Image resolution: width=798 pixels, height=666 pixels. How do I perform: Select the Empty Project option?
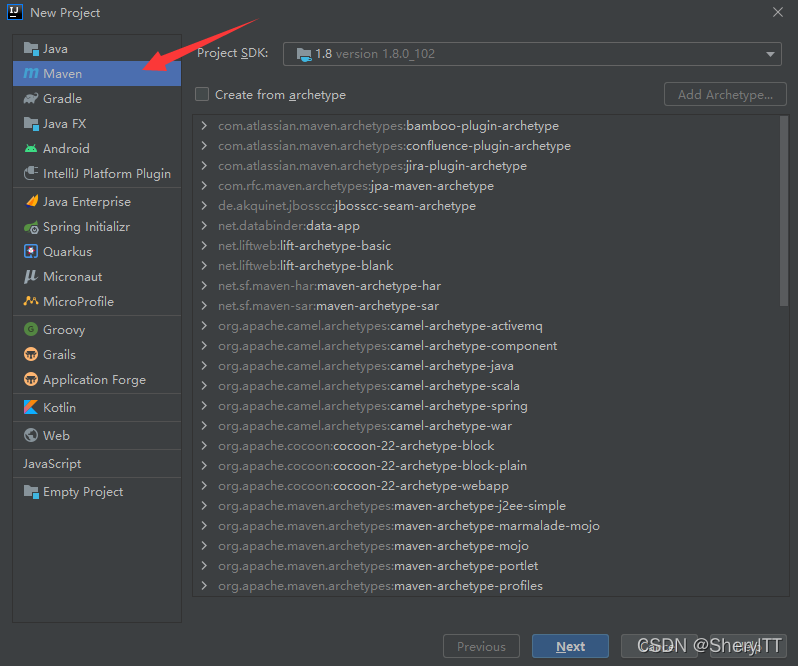97,492
